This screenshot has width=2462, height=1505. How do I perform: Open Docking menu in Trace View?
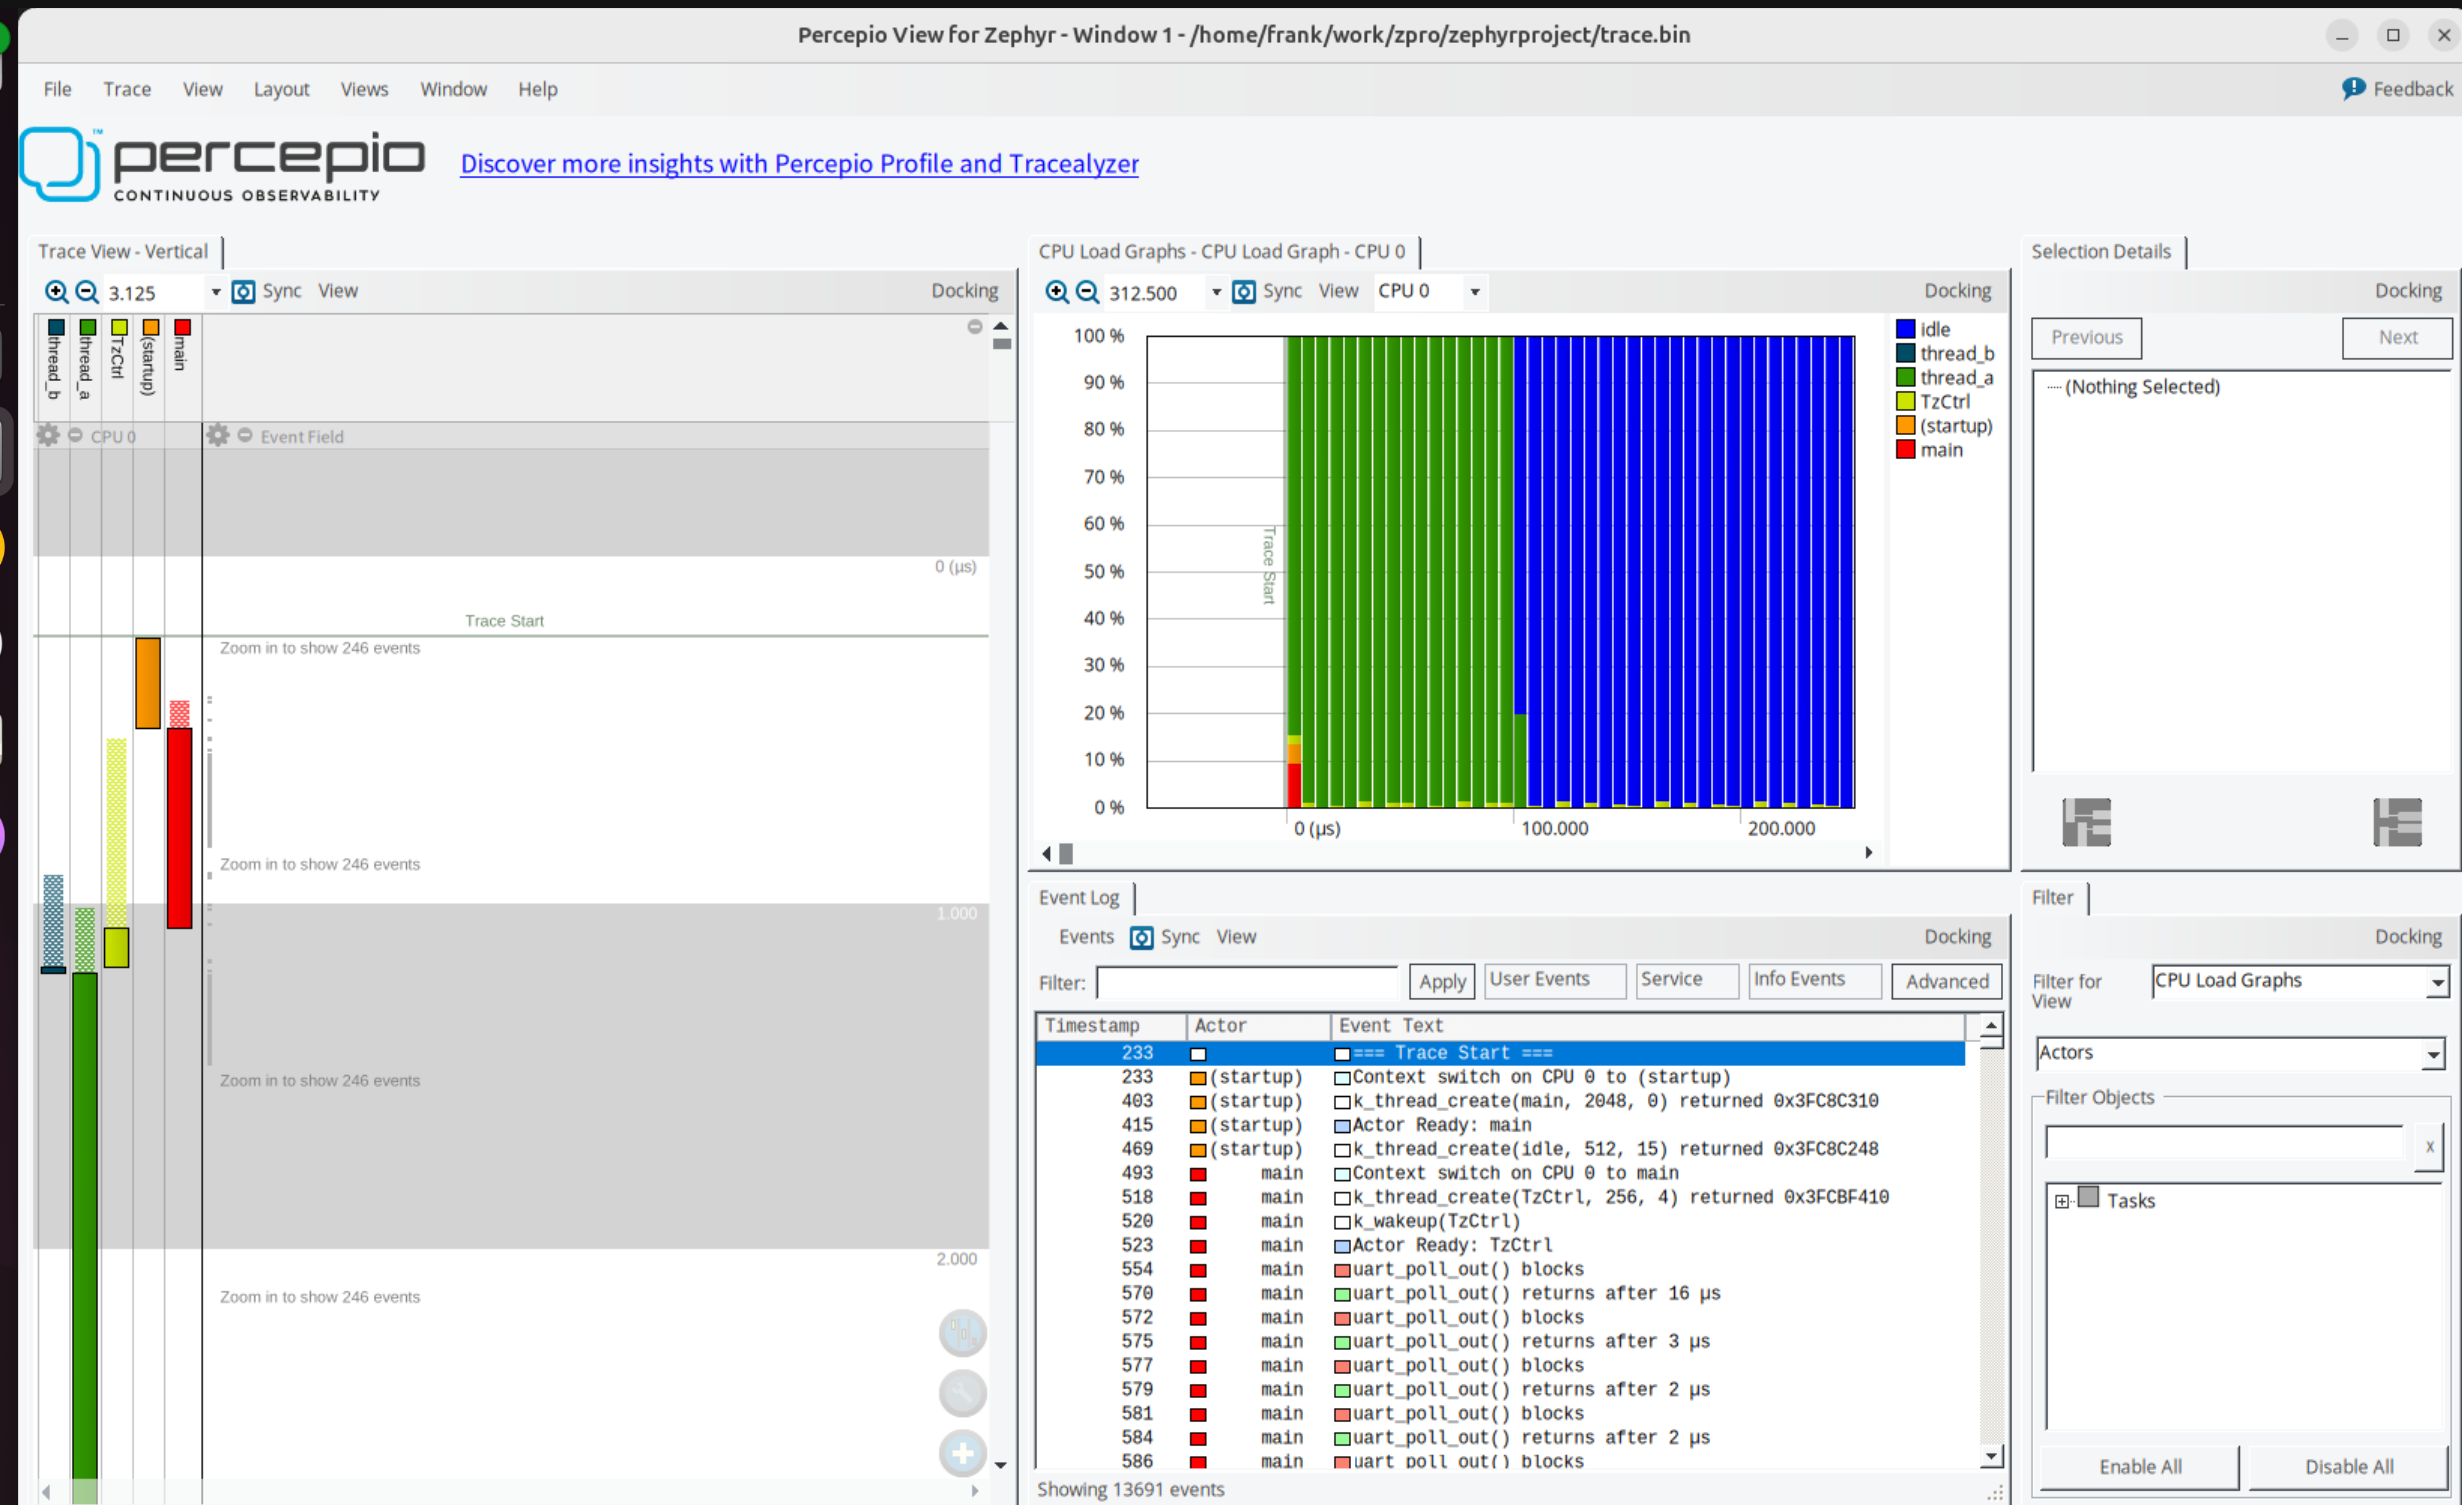tap(964, 290)
